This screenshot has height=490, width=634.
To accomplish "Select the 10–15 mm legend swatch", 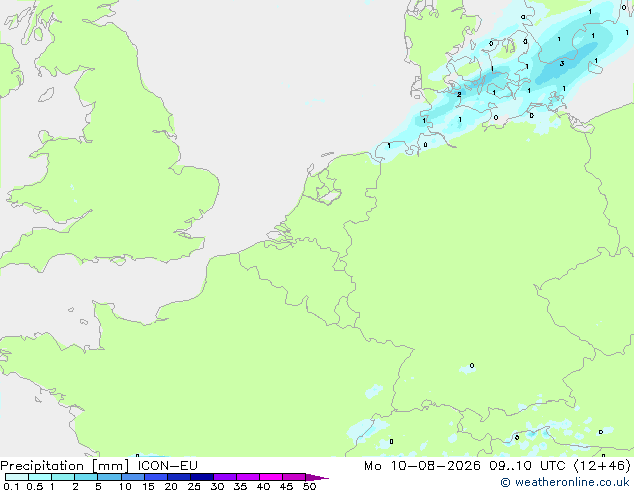I will click(133, 477).
